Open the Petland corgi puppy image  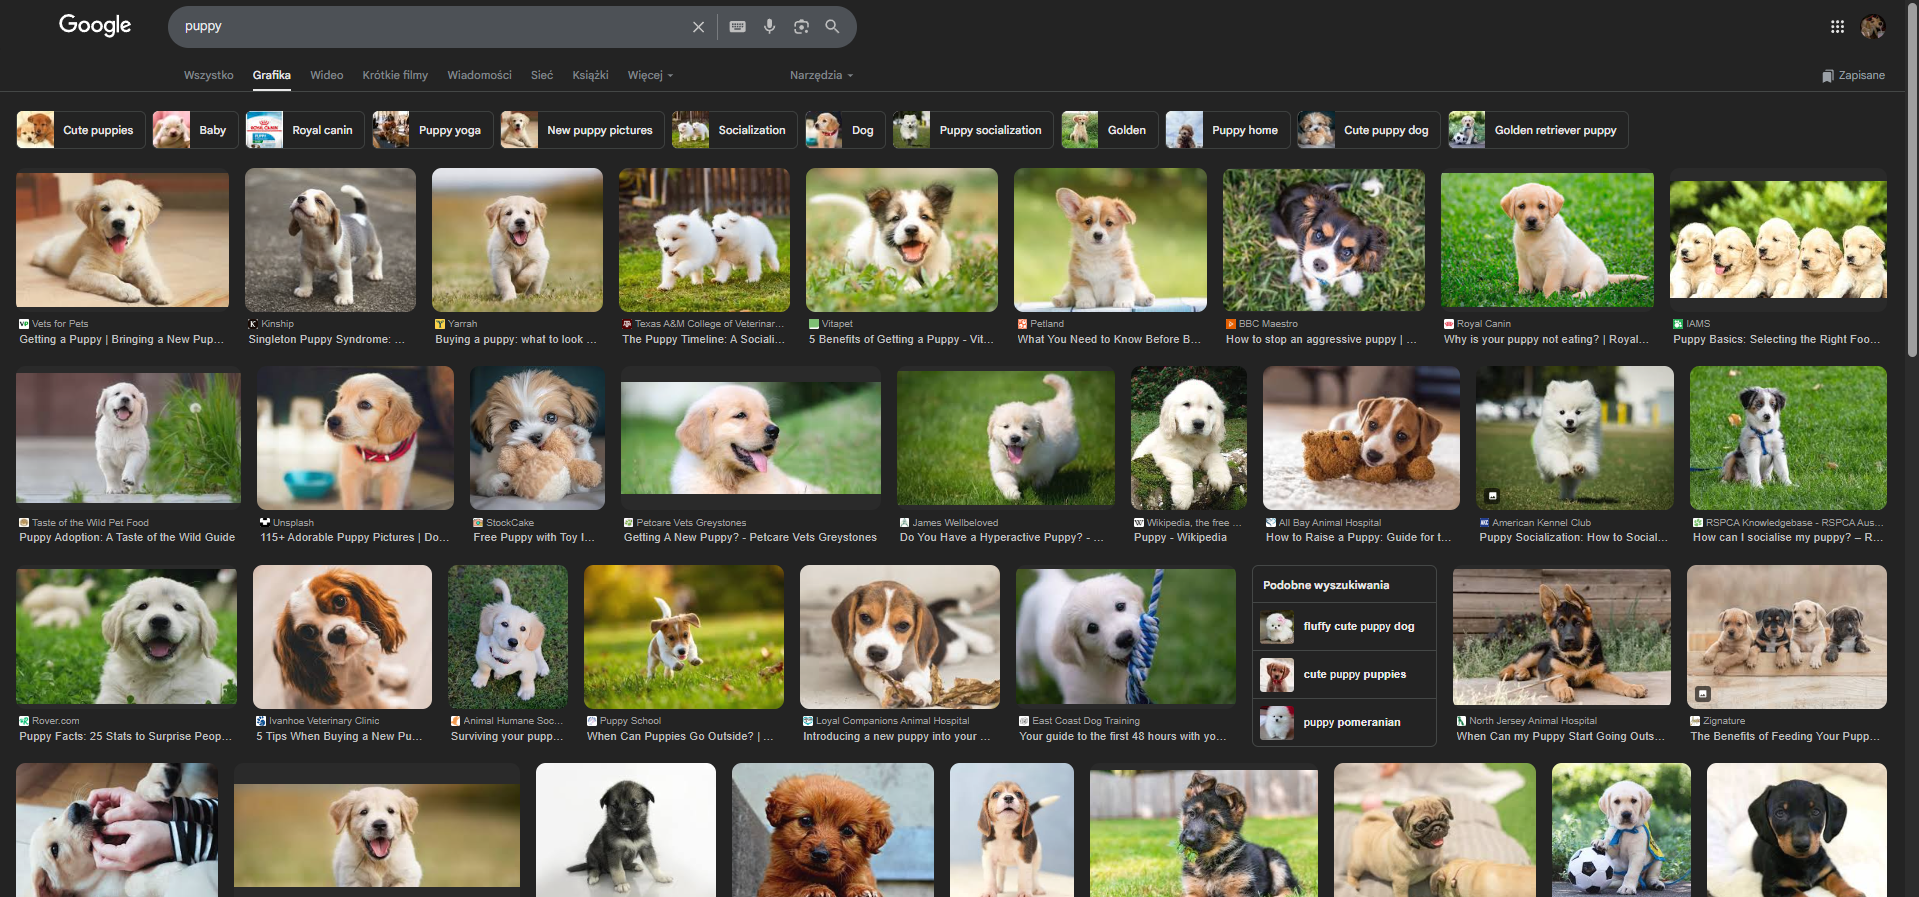[1110, 240]
